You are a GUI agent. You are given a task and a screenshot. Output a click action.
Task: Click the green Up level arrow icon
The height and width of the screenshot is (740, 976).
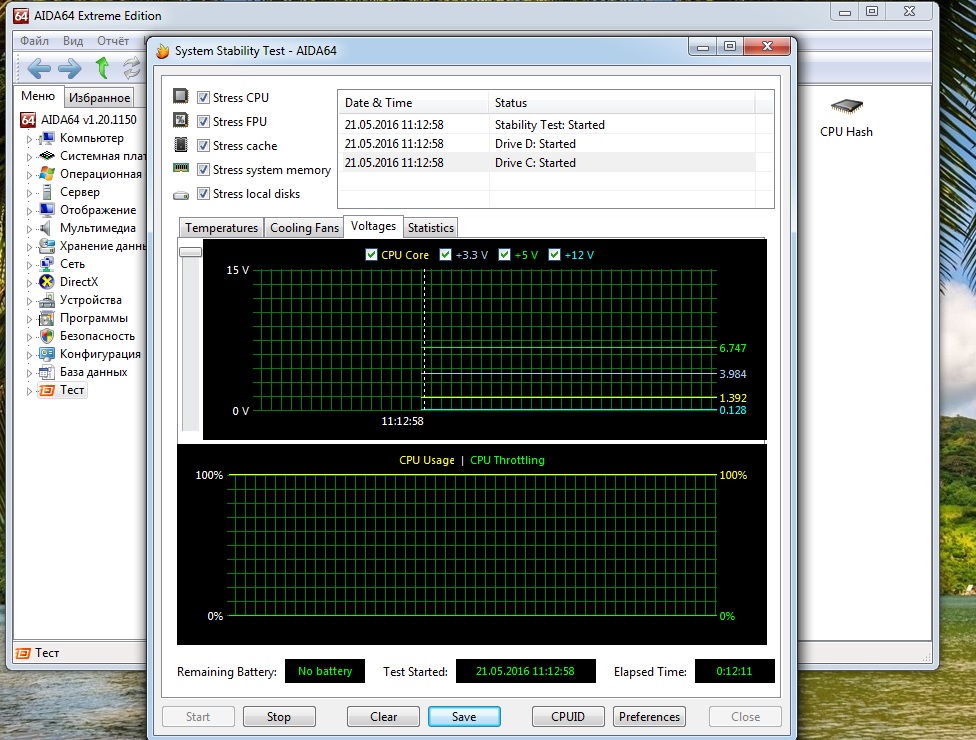click(x=101, y=68)
